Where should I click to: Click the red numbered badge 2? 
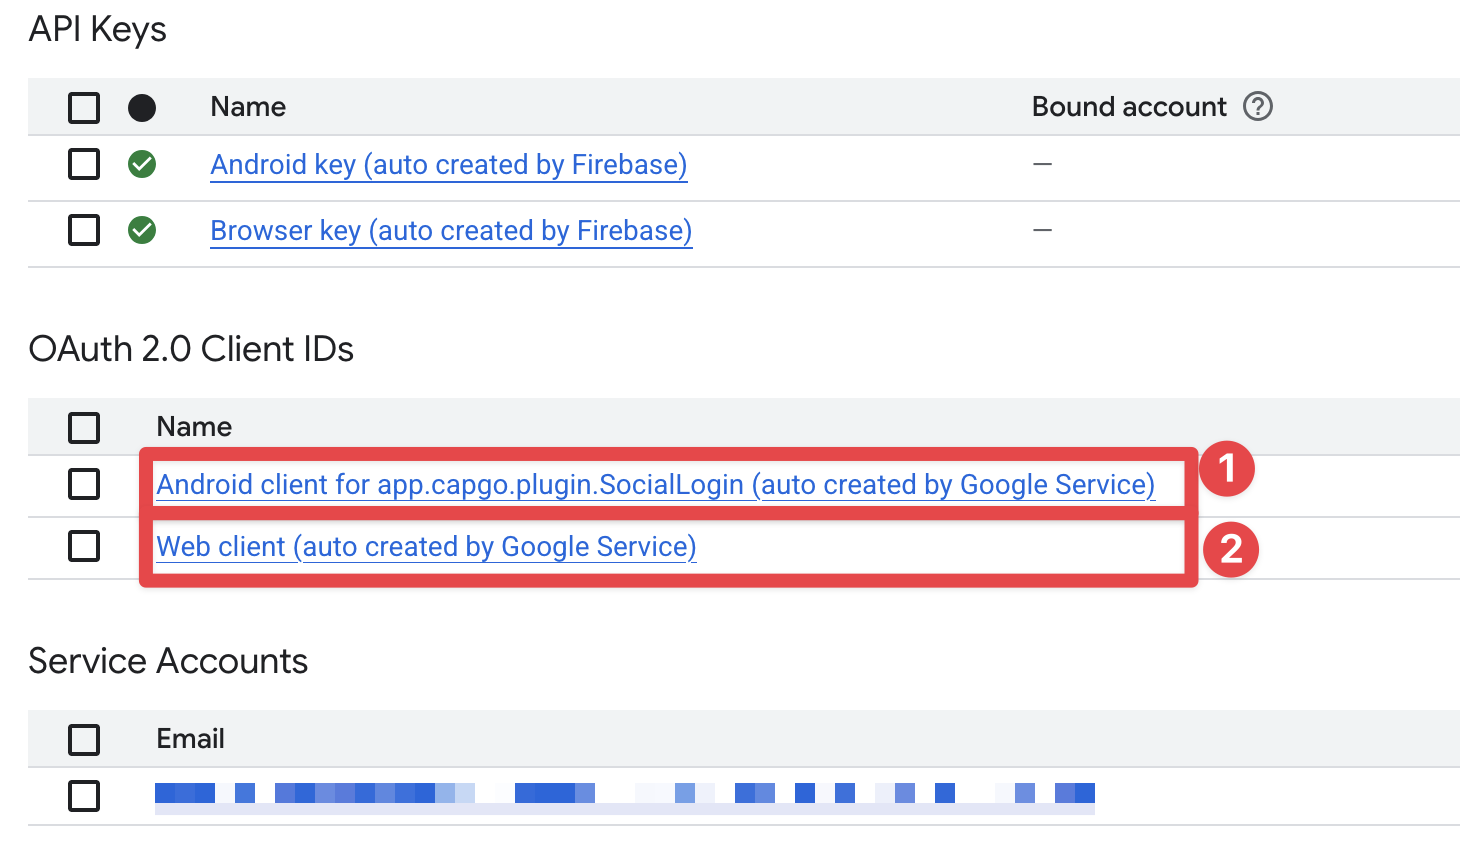coord(1230,550)
